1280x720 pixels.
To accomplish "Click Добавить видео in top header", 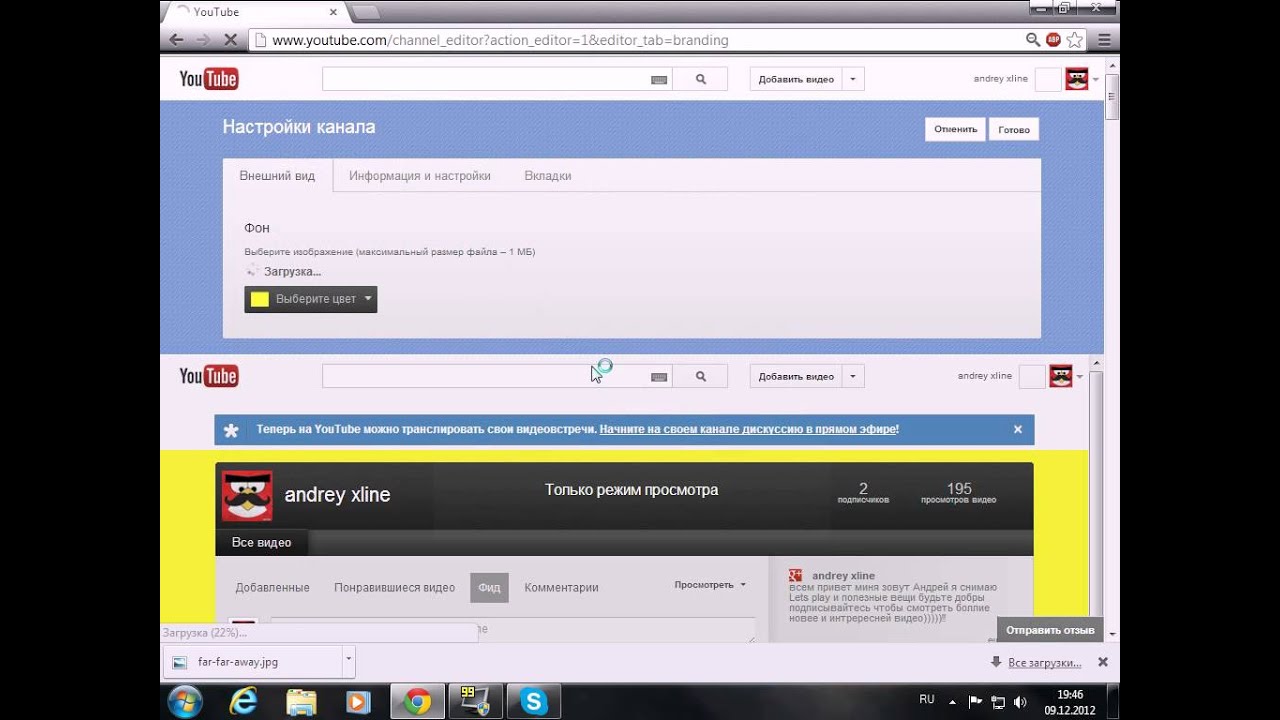I will click(796, 79).
